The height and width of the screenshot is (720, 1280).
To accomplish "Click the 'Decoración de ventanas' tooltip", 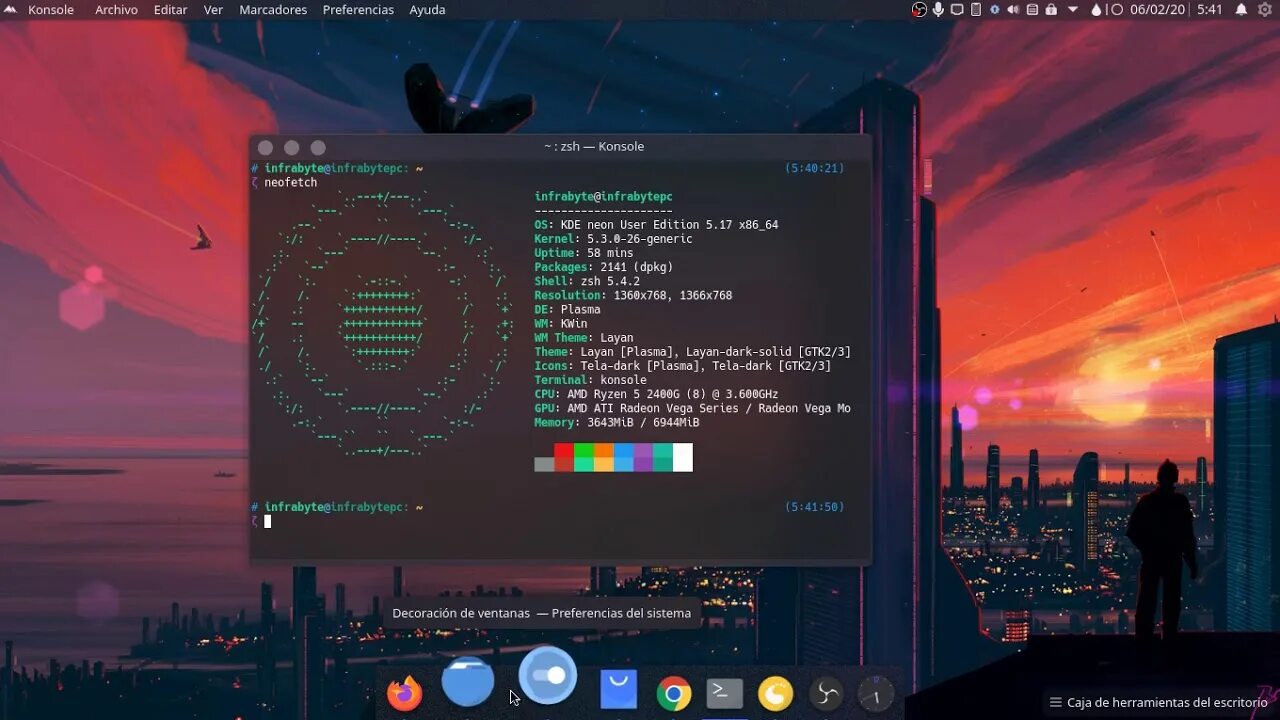I will [541, 613].
